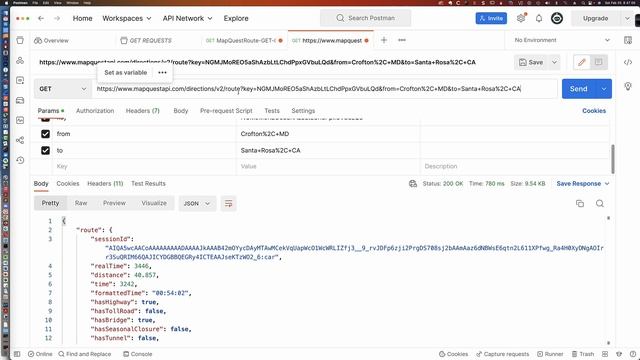Select the MapQuestRoute-GET tab
The image size is (640, 360).
(x=244, y=40)
